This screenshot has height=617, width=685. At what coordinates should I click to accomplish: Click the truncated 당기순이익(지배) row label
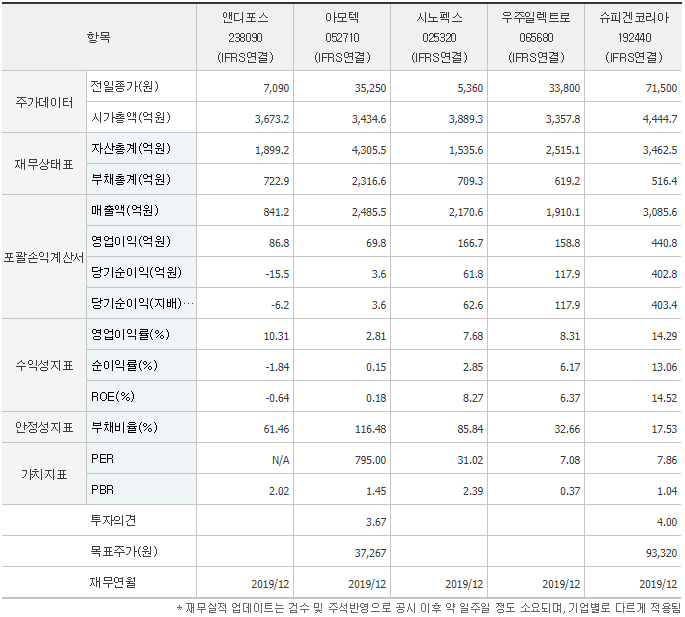[142, 304]
